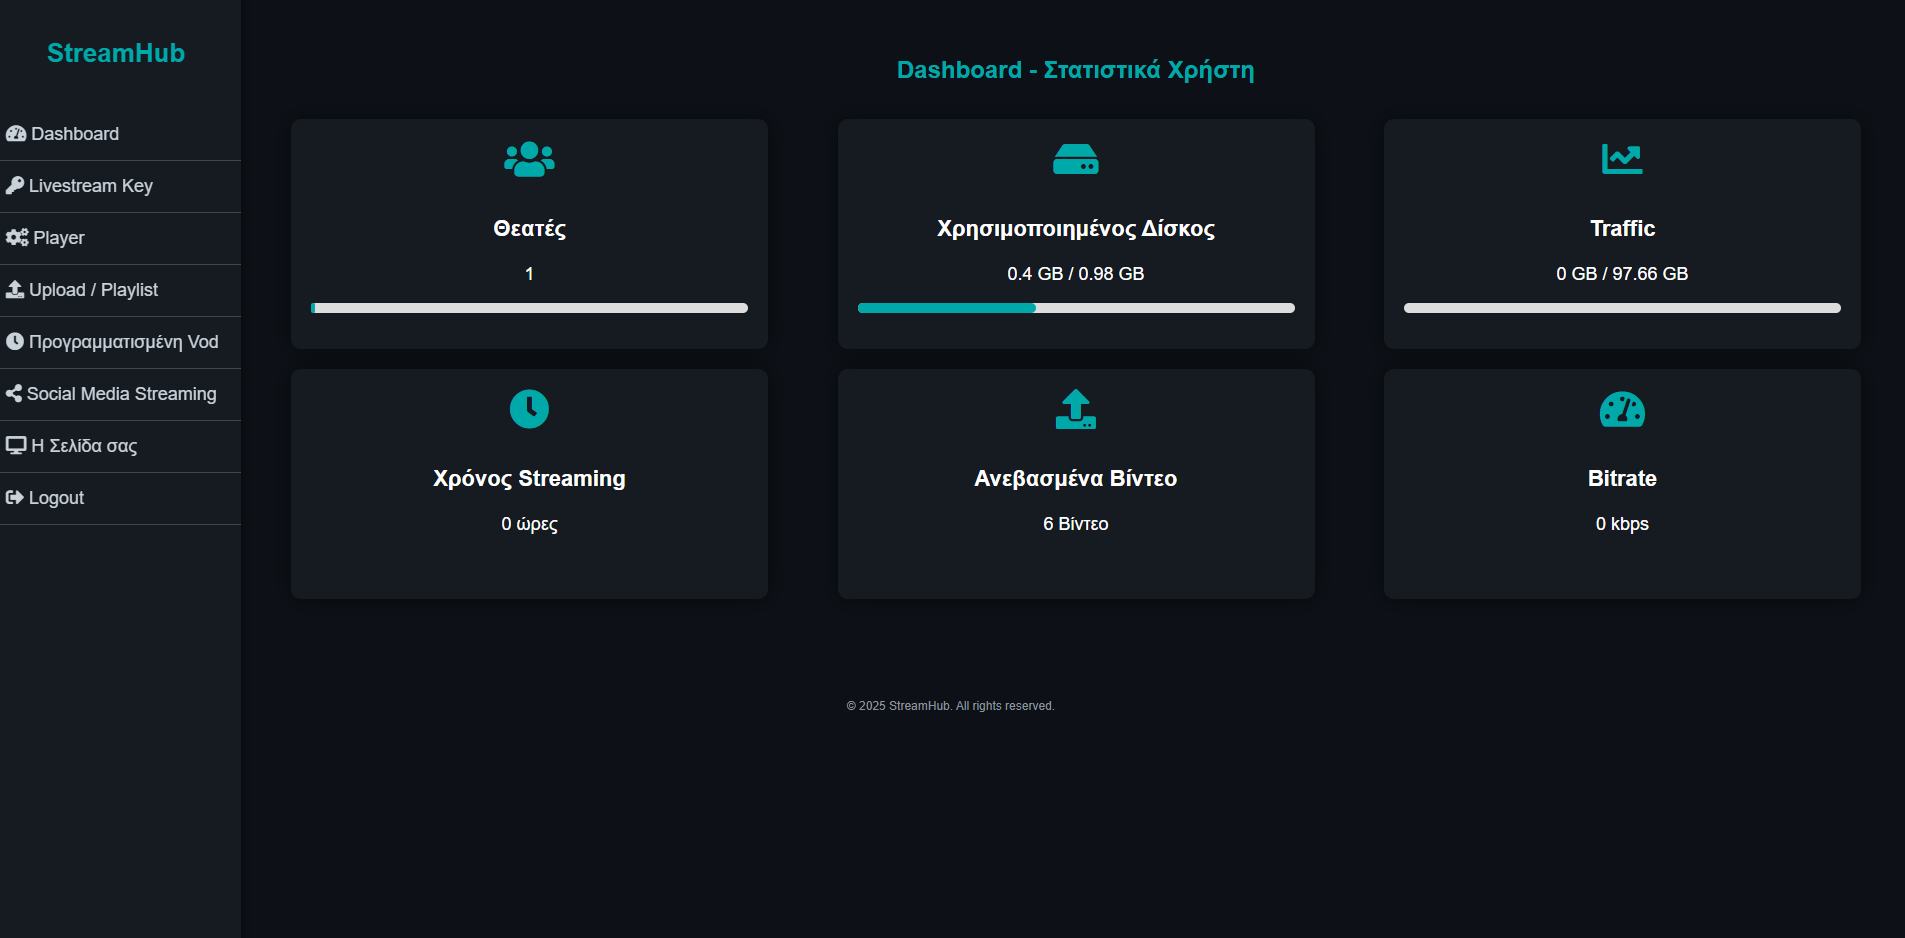Open the Dashboard sidebar menu item

(75, 134)
